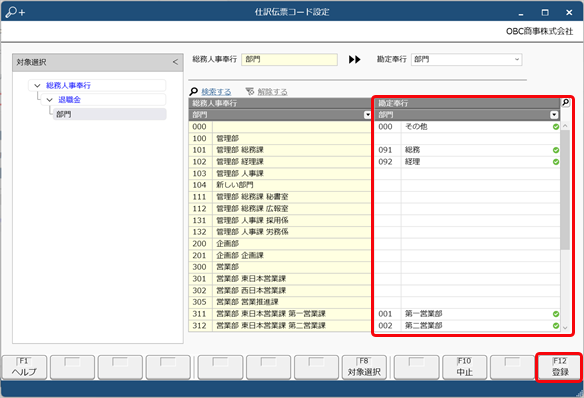This screenshot has height=398, width=584.
Task: Click the OBC商事株式会社 company name
Action: tap(539, 32)
